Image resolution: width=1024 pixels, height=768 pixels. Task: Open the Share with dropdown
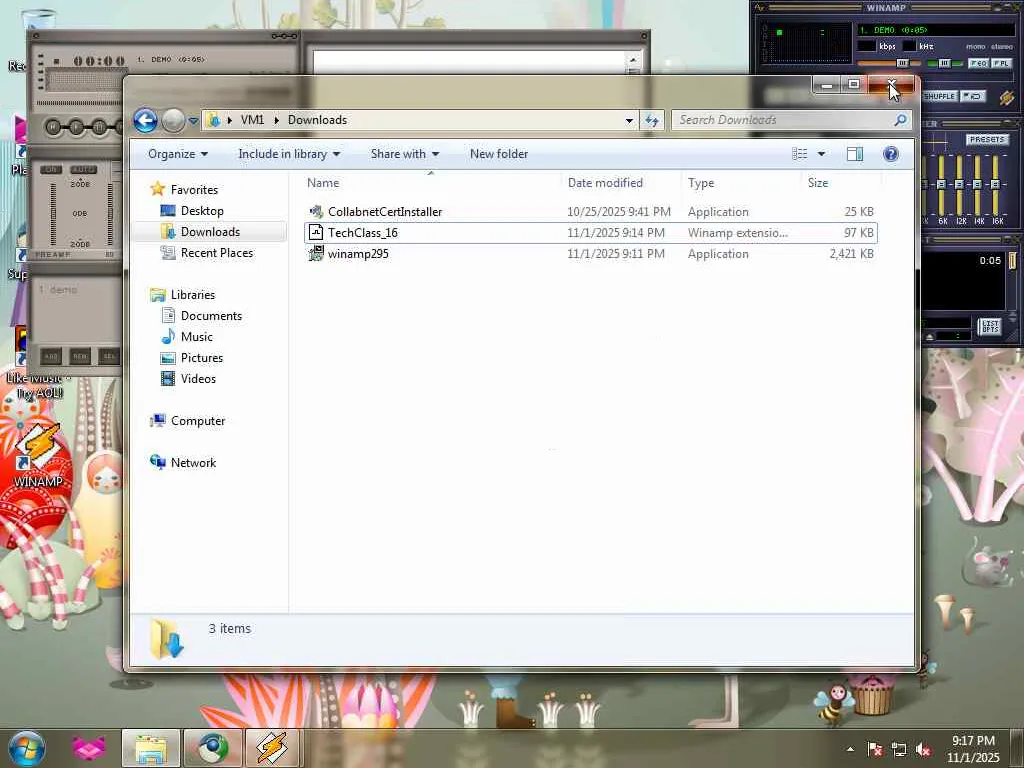click(x=405, y=154)
